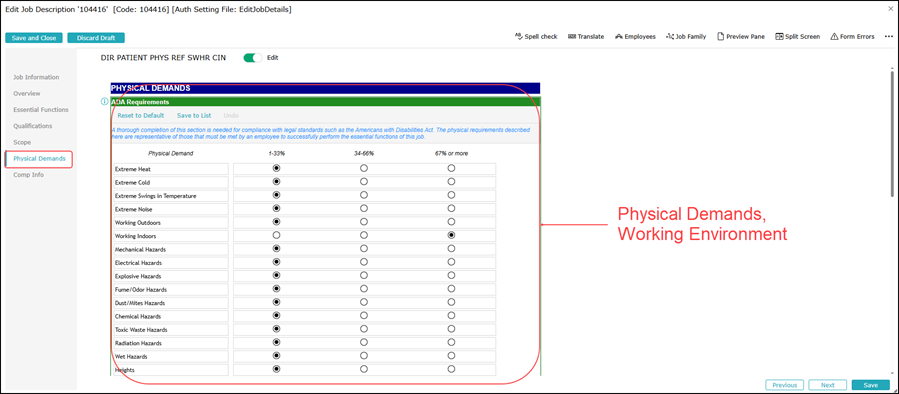The image size is (899, 394).
Task: Click Reset to Default link
Action: tap(140, 115)
